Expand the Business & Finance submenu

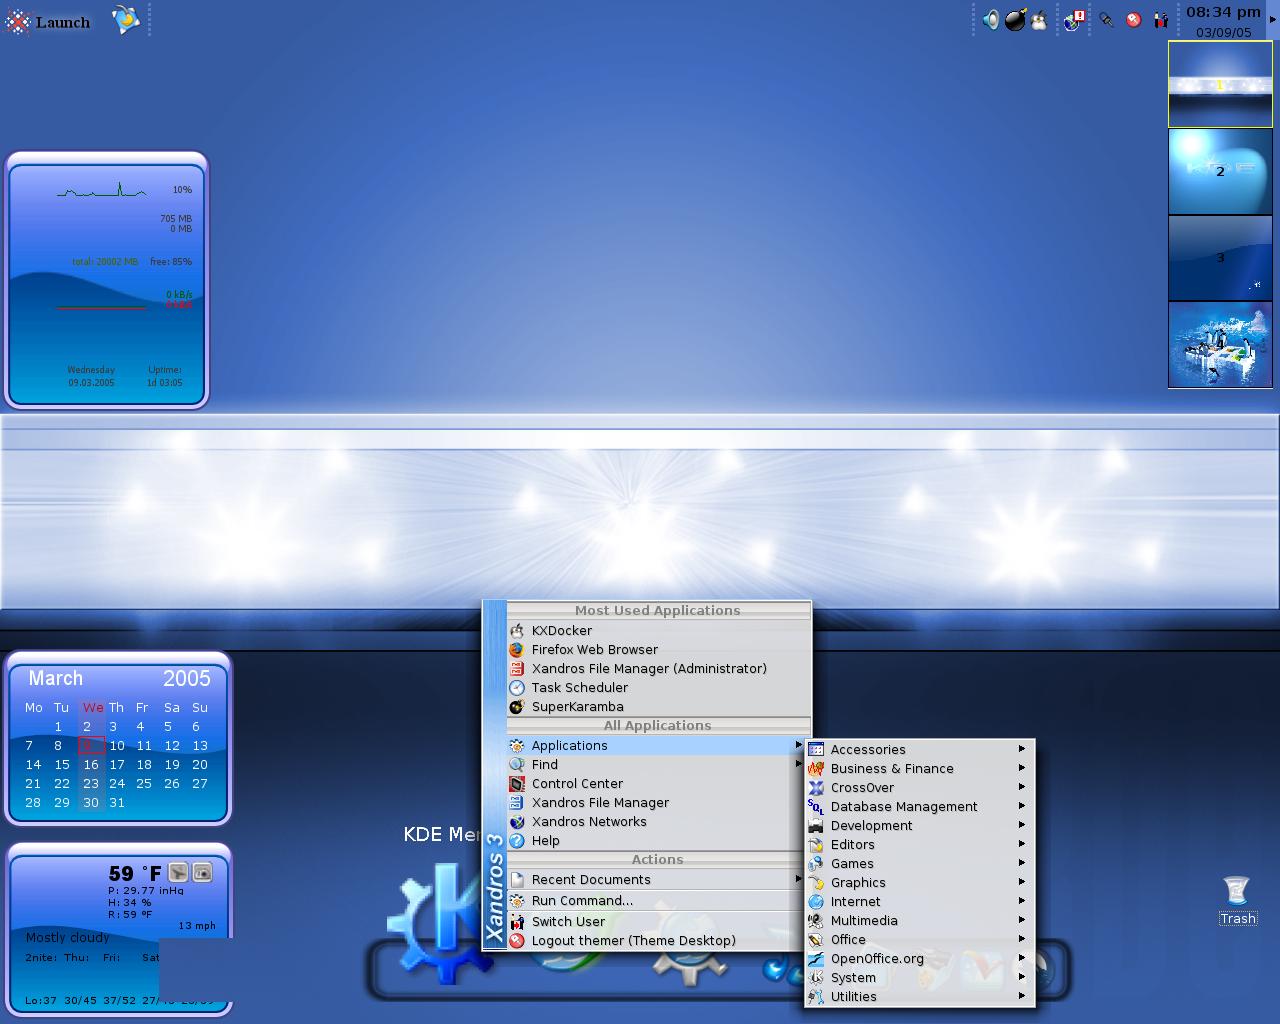click(919, 769)
